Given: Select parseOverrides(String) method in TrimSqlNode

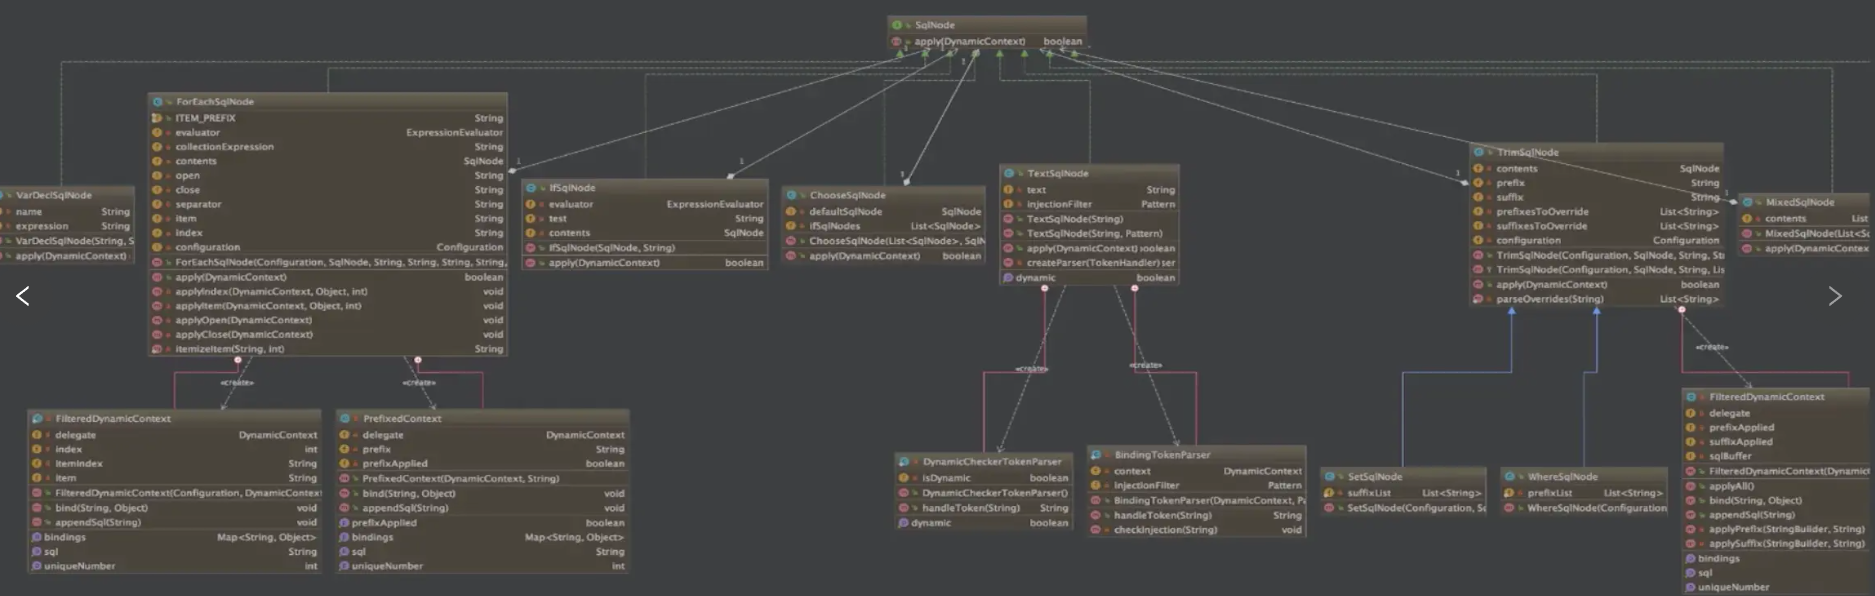Looking at the screenshot, I should pyautogui.click(x=1549, y=299).
